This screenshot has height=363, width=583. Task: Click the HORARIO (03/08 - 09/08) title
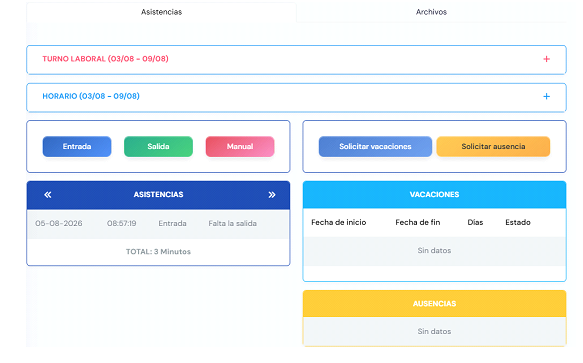tap(91, 96)
